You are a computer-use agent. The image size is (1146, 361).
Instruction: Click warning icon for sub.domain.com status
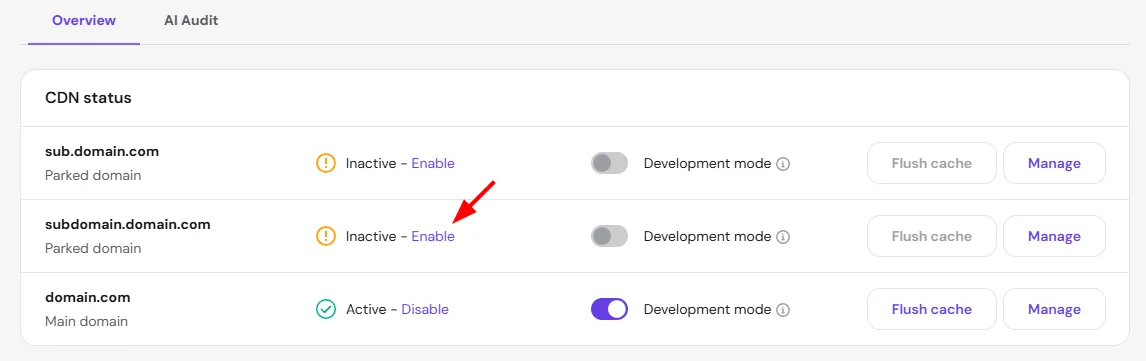pos(325,163)
